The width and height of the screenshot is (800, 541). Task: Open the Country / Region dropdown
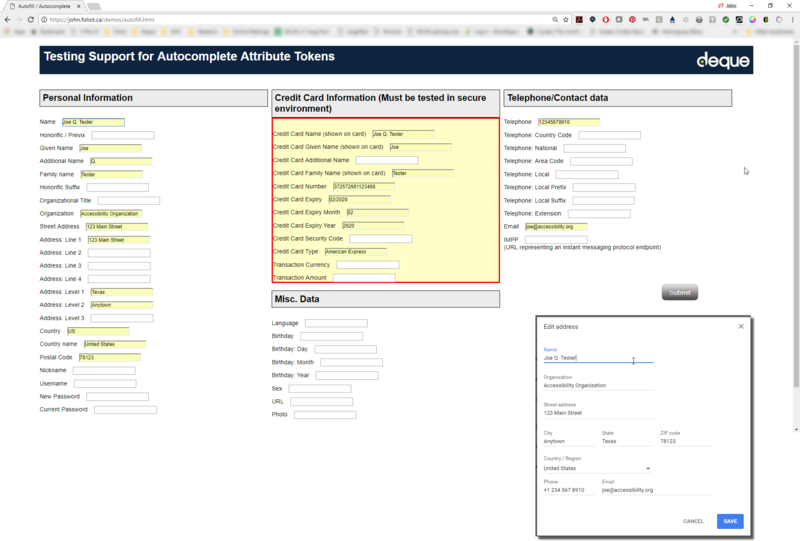click(x=598, y=468)
